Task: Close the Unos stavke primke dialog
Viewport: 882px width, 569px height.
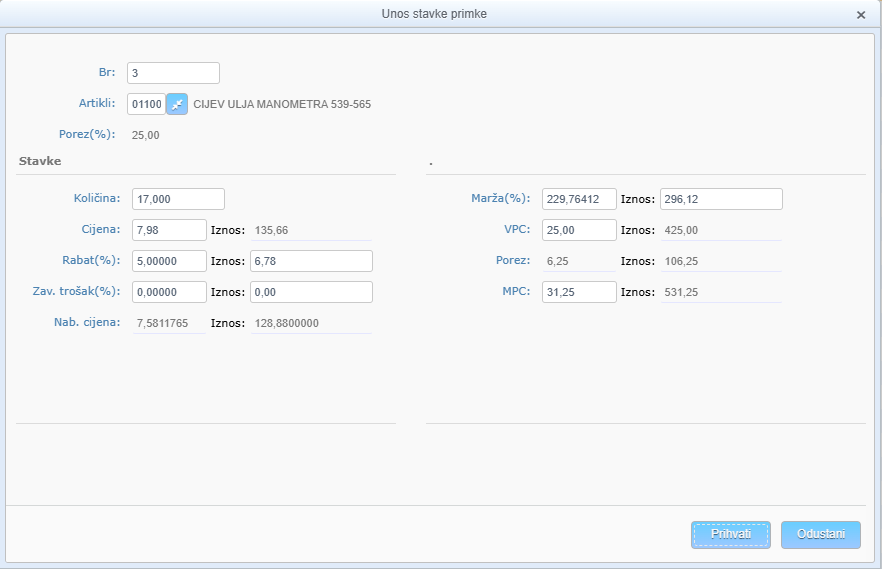Action: 861,15
